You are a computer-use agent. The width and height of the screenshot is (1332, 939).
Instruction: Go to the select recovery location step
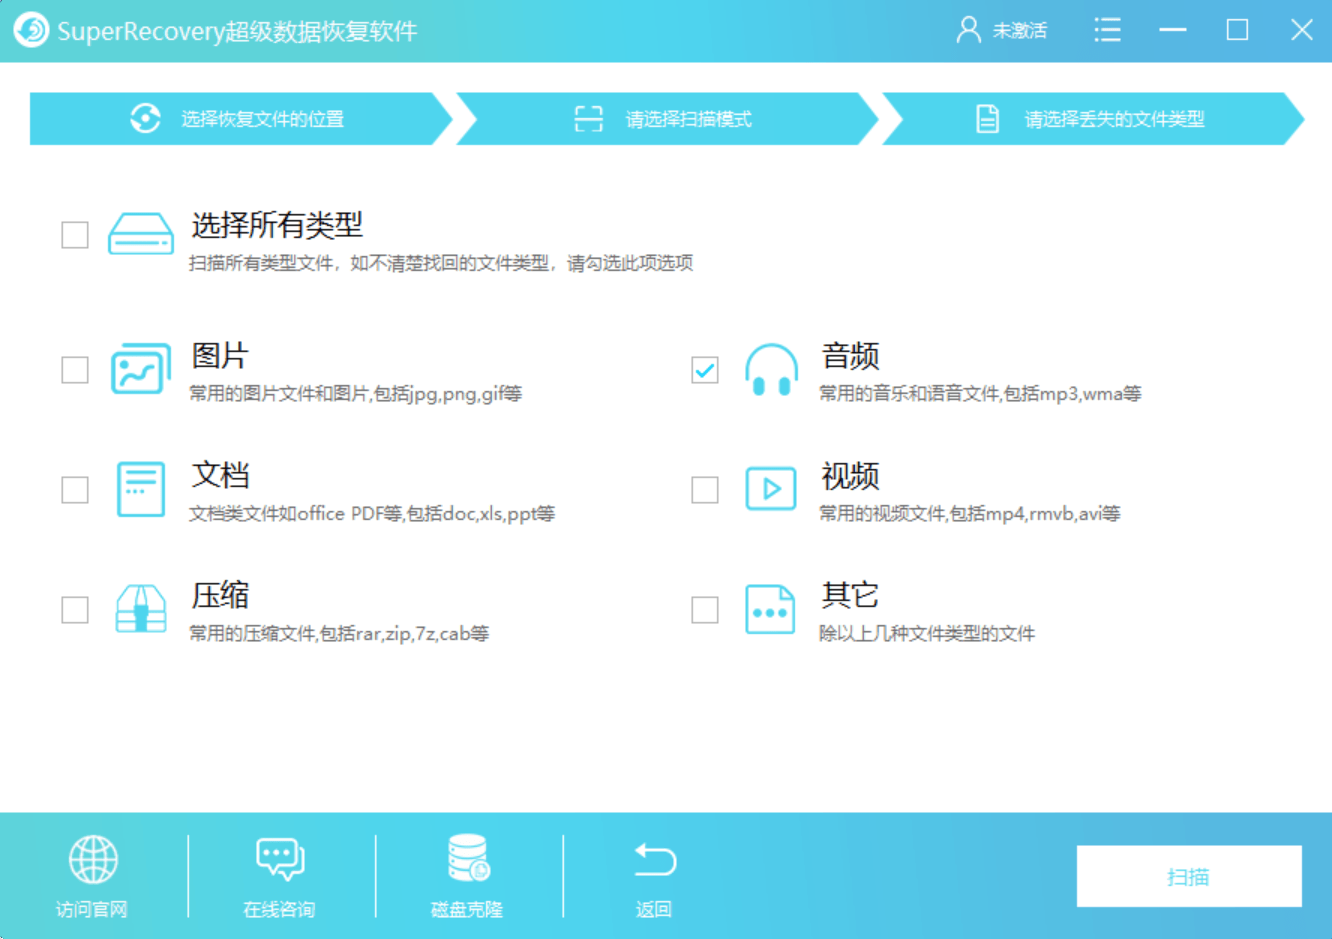click(x=238, y=119)
